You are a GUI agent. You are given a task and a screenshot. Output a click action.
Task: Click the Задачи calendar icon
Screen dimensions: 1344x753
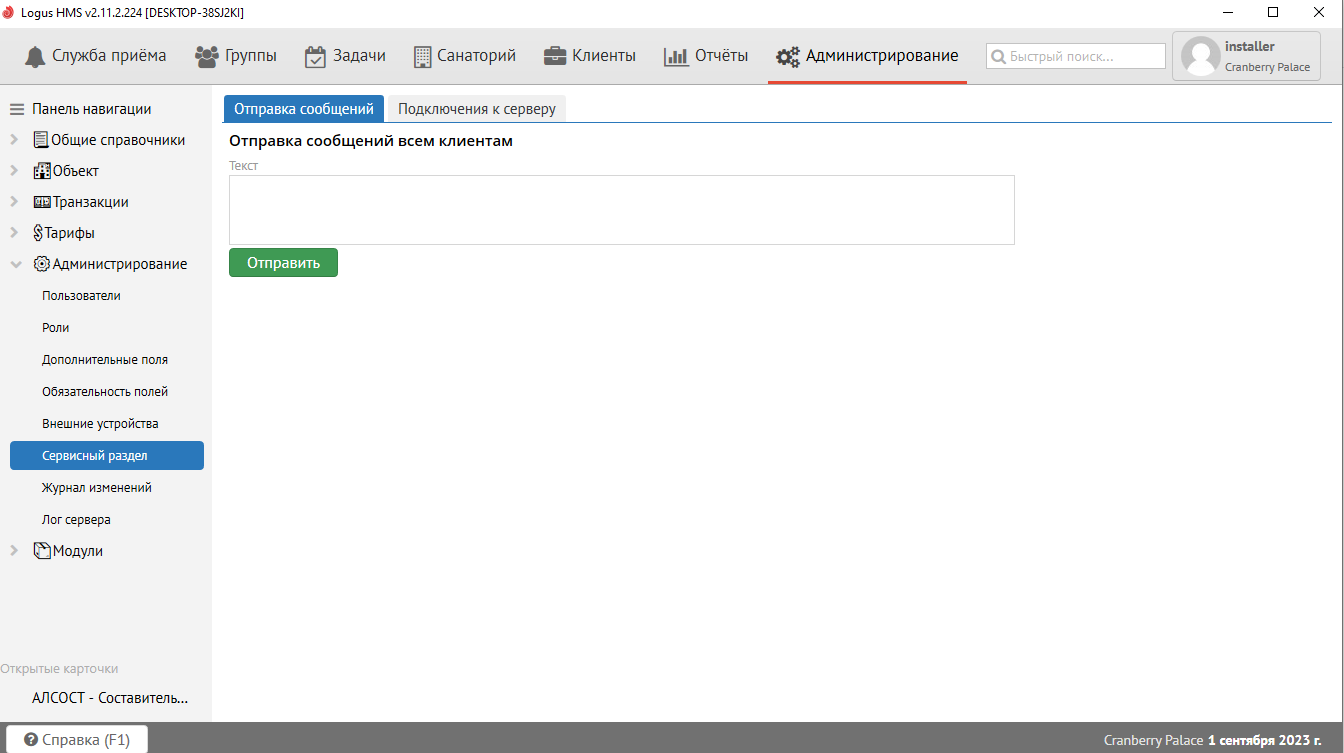tap(315, 56)
